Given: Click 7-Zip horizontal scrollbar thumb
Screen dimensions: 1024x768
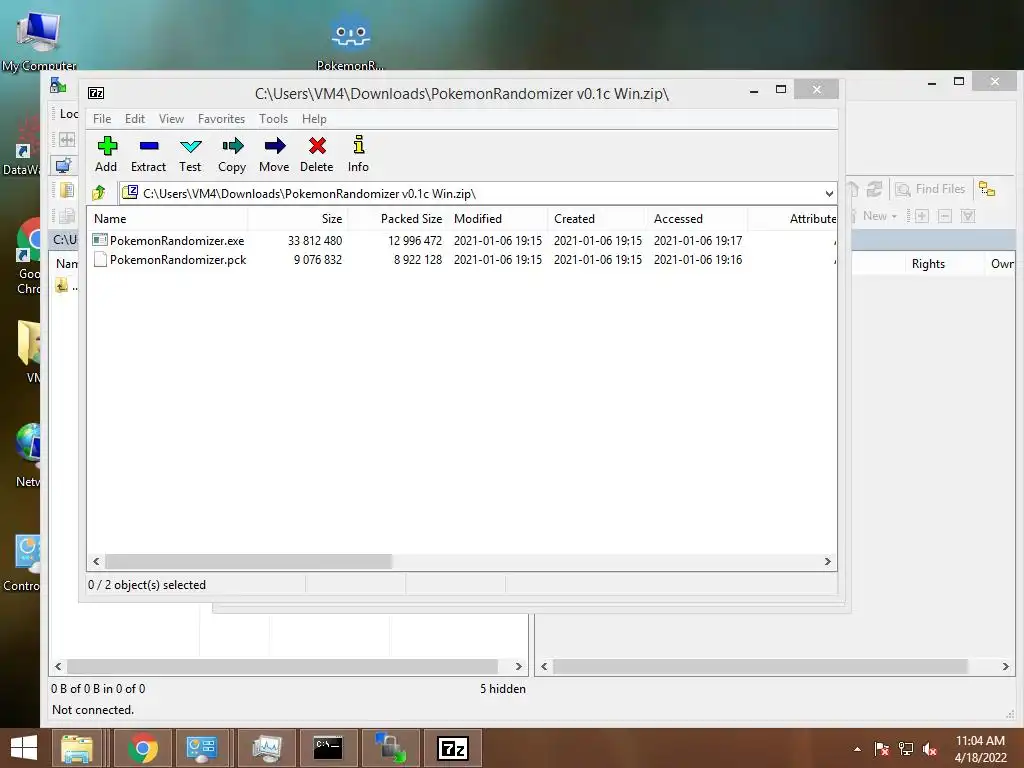Looking at the screenshot, I should pos(248,562).
